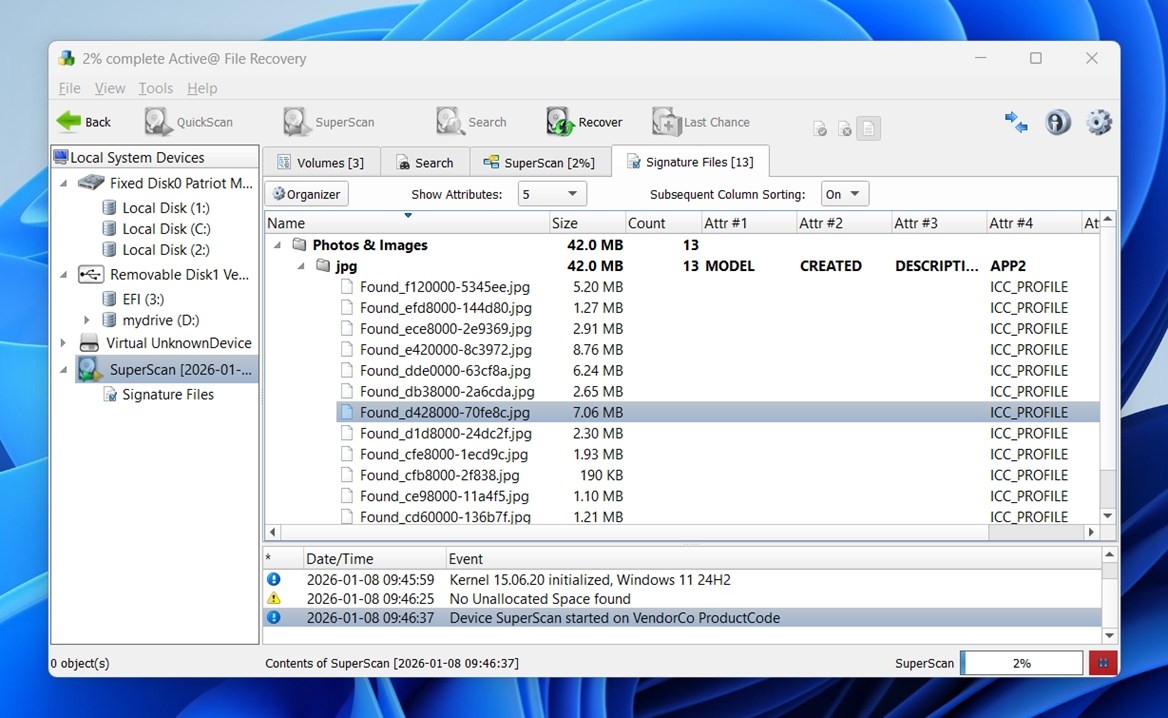Open the Show Attributes dropdown
The image size is (1168, 718).
553,193
